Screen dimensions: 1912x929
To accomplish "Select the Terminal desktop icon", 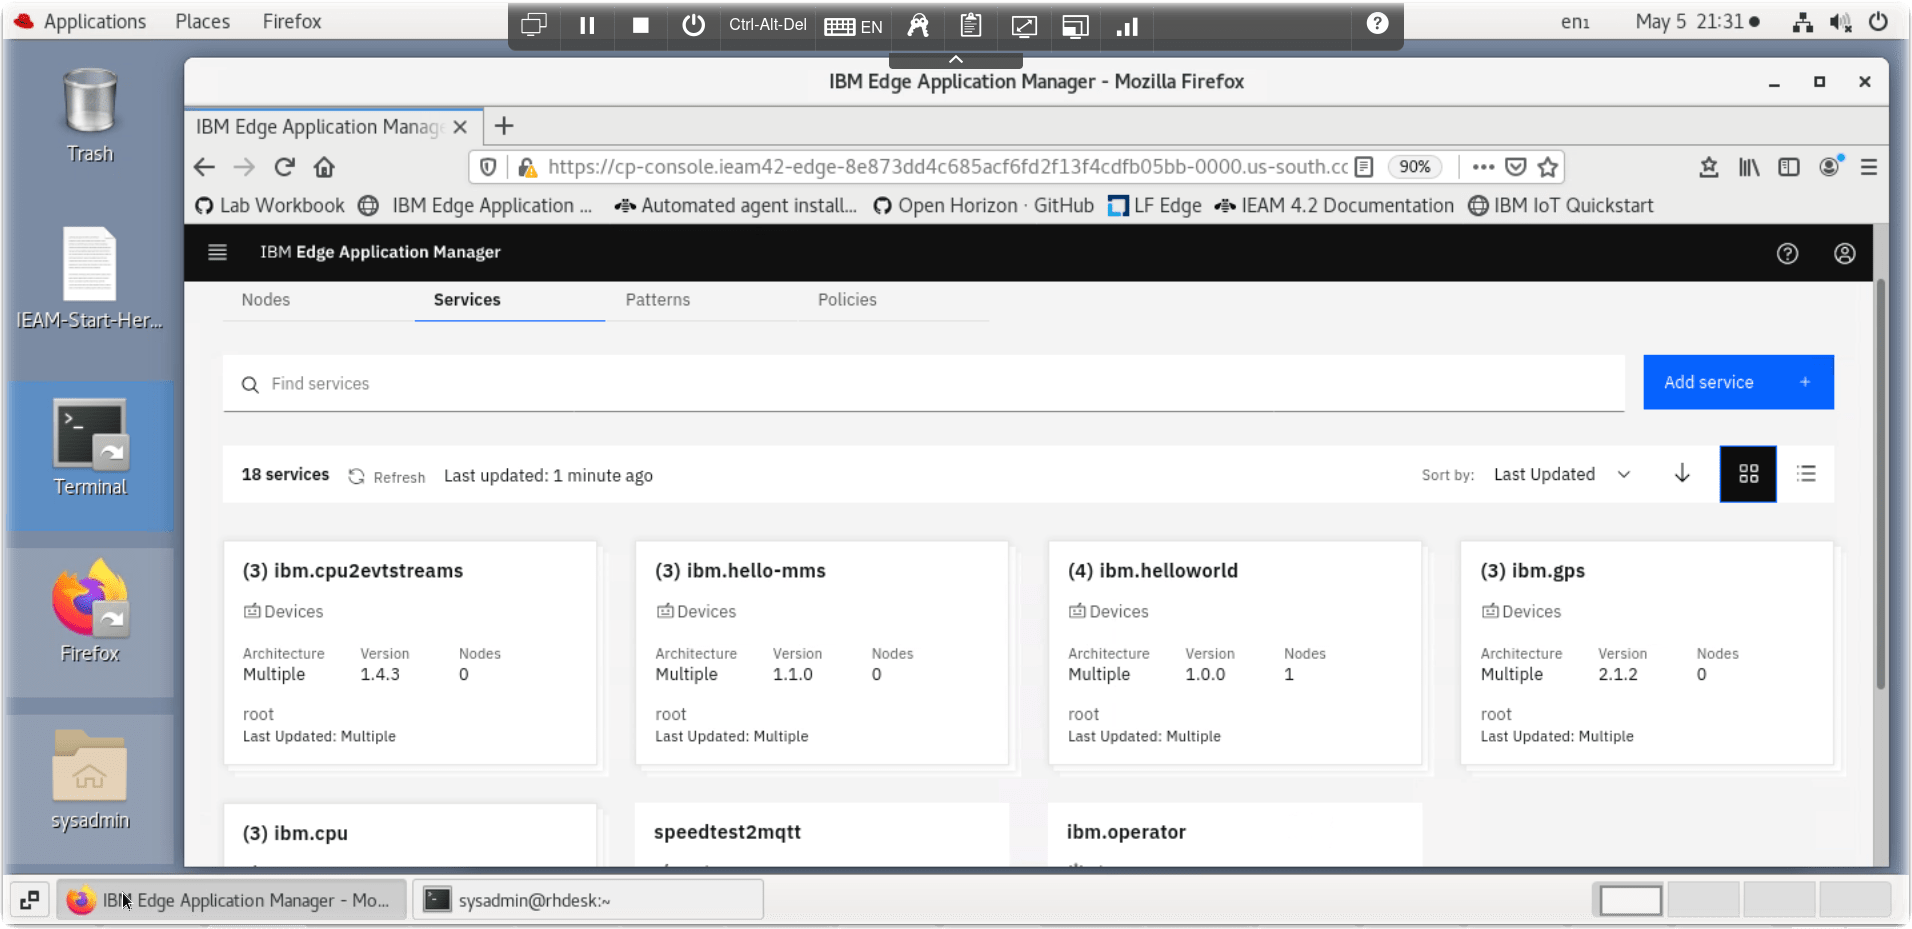I will 91,450.
